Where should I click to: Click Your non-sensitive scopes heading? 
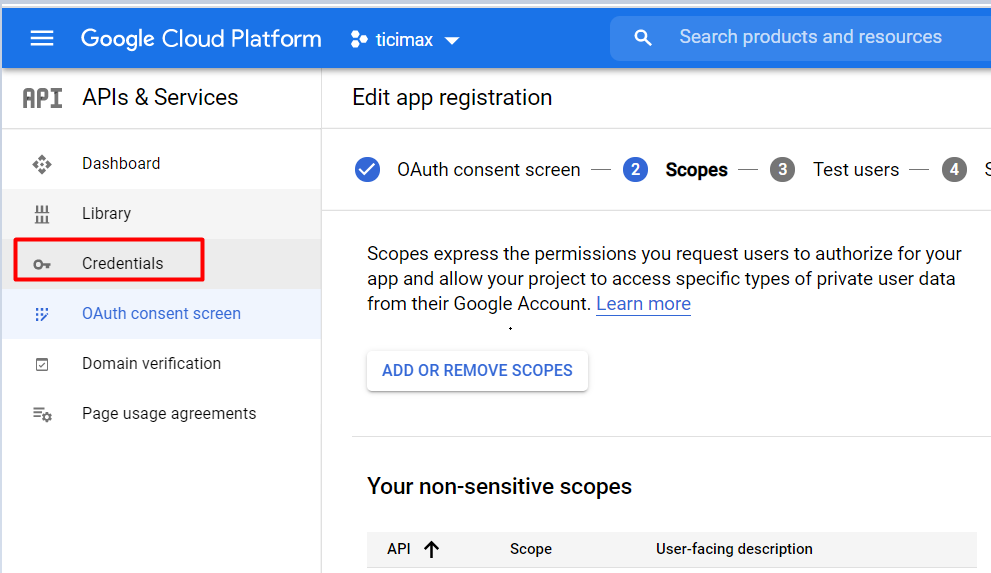coord(499,486)
